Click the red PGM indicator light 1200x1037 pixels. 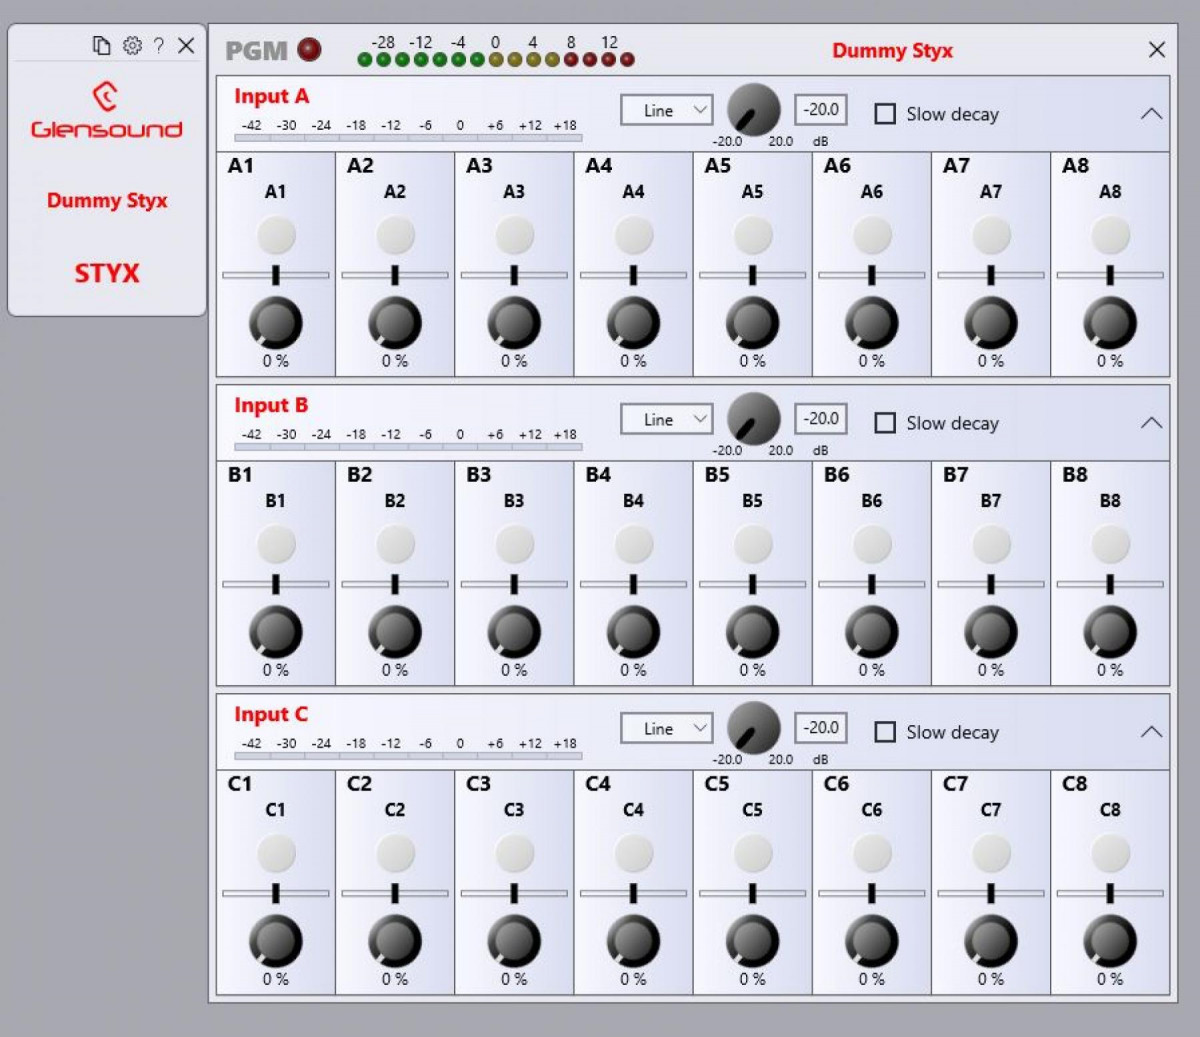pos(310,49)
